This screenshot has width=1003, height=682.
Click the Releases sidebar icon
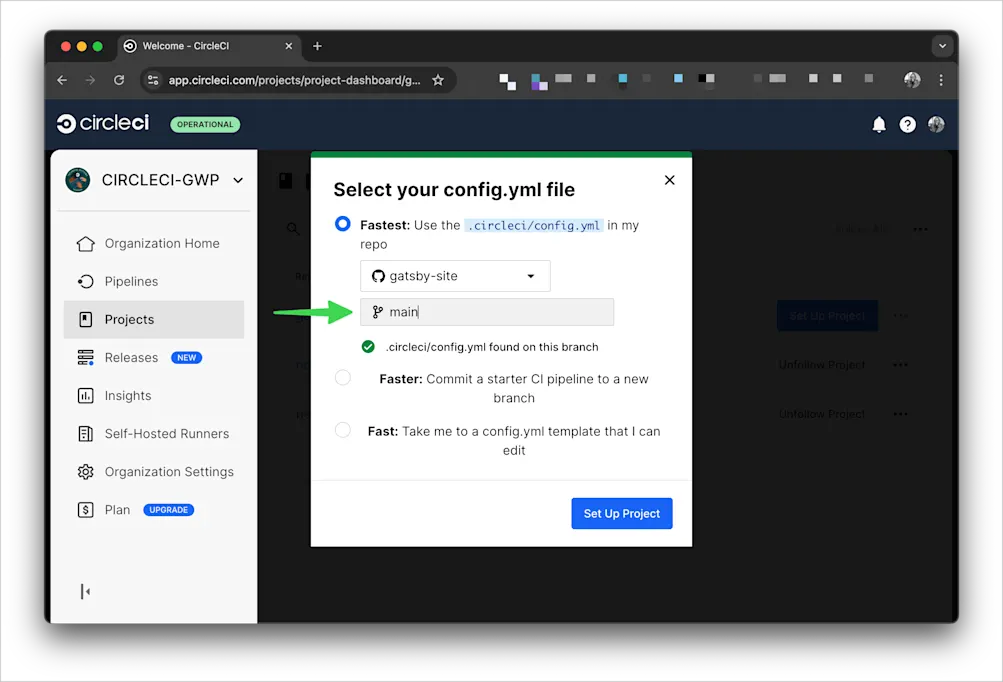pos(86,358)
